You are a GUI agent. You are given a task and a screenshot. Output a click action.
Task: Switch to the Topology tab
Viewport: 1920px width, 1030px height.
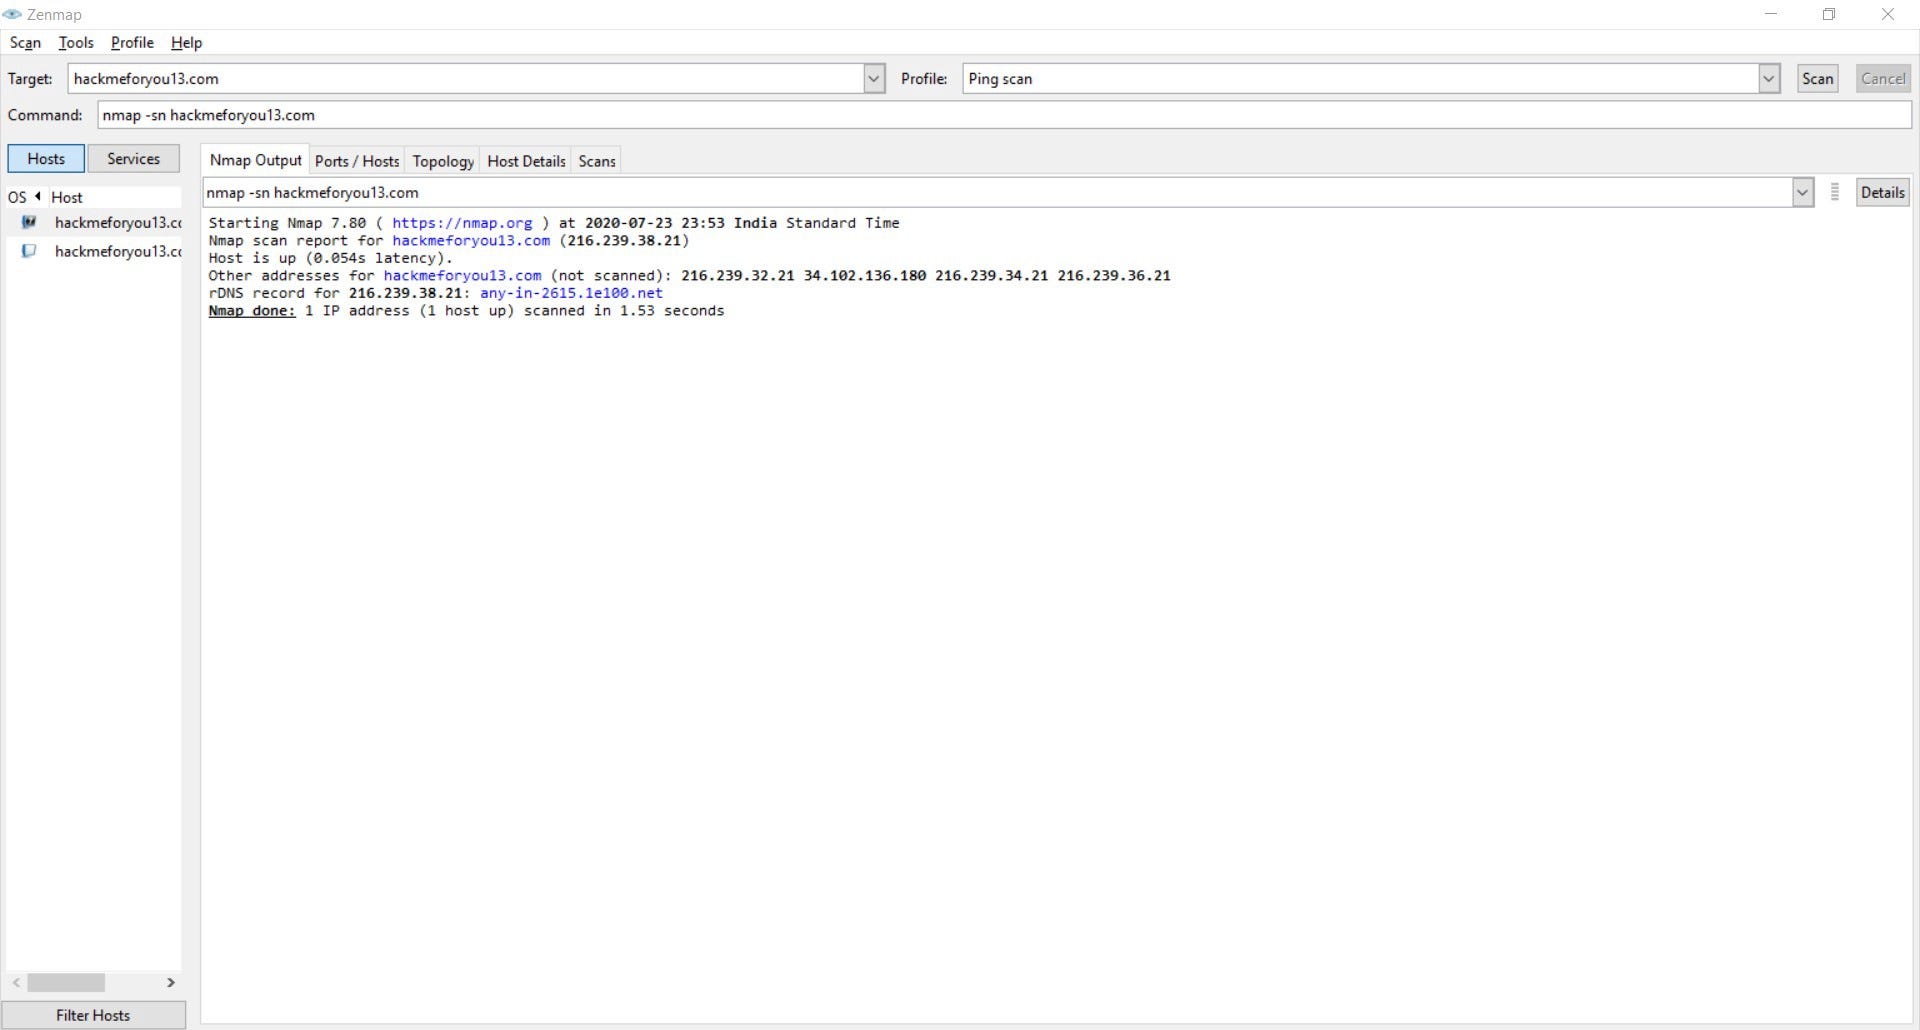[443, 161]
